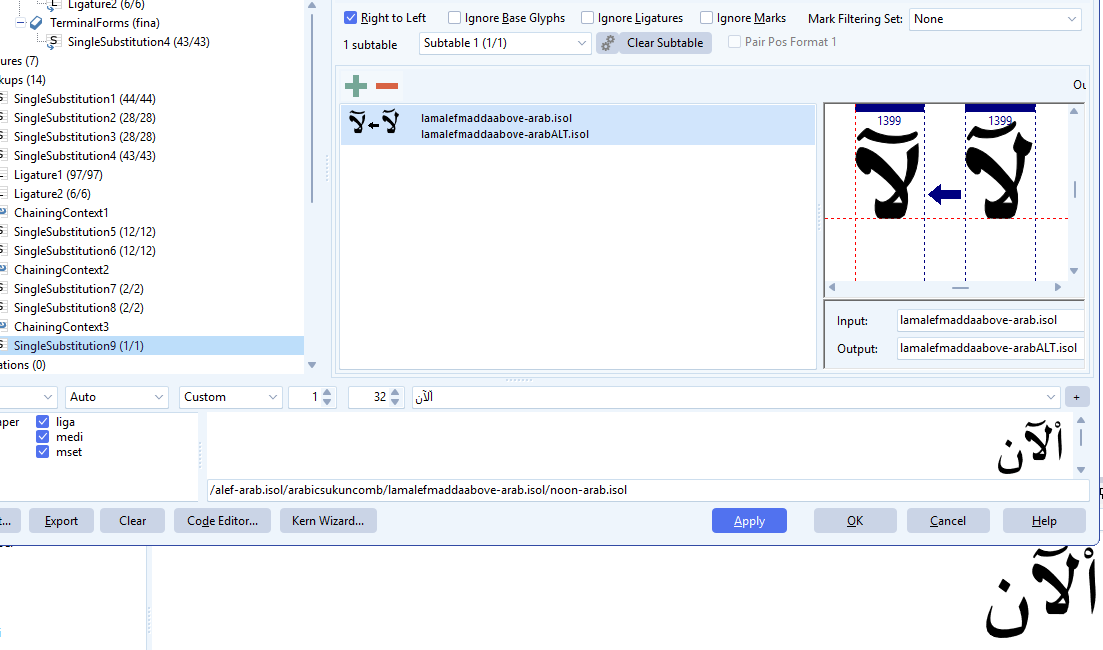Image resolution: width=1103 pixels, height=650 pixels.
Task: Open the Subtable 1 (1/1) dropdown
Action: tap(504, 43)
